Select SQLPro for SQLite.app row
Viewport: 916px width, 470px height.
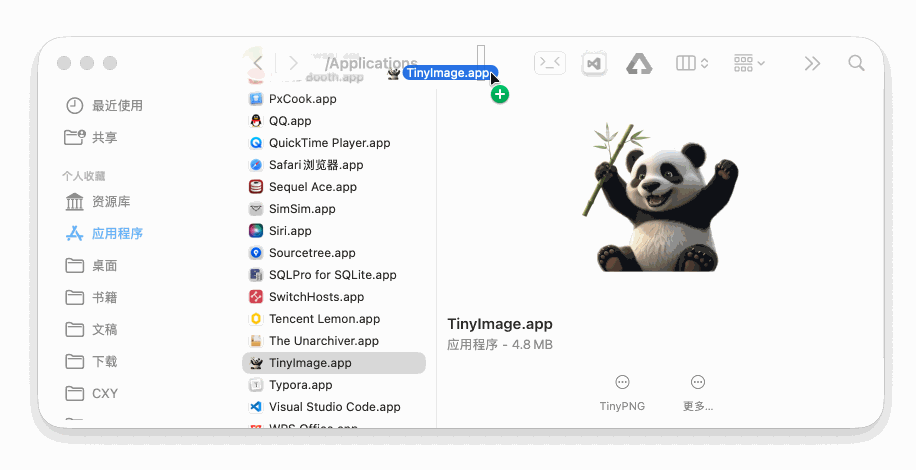pyautogui.click(x=334, y=275)
